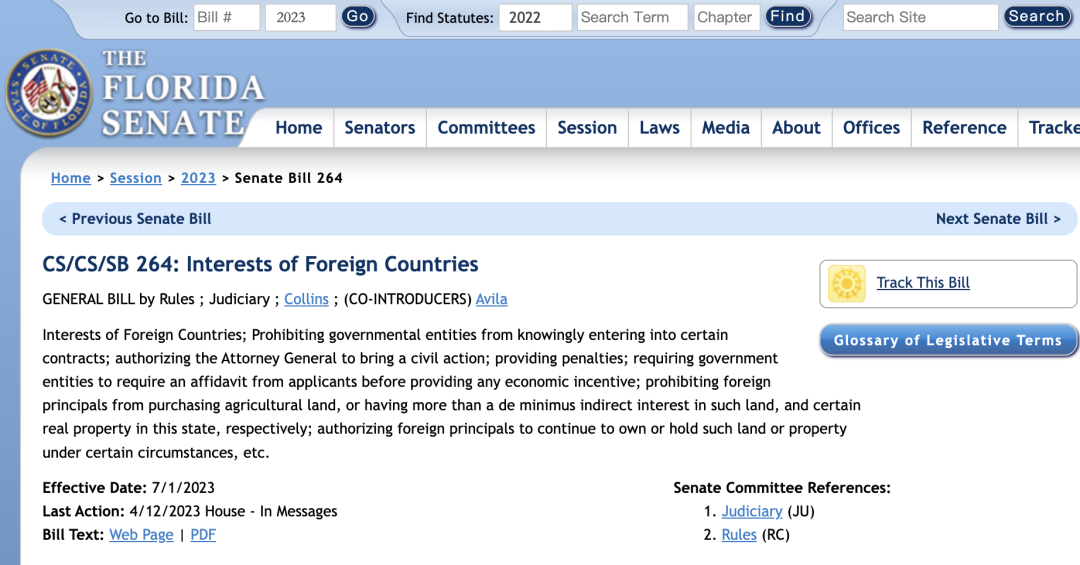Open sponsor Collins link

point(307,299)
